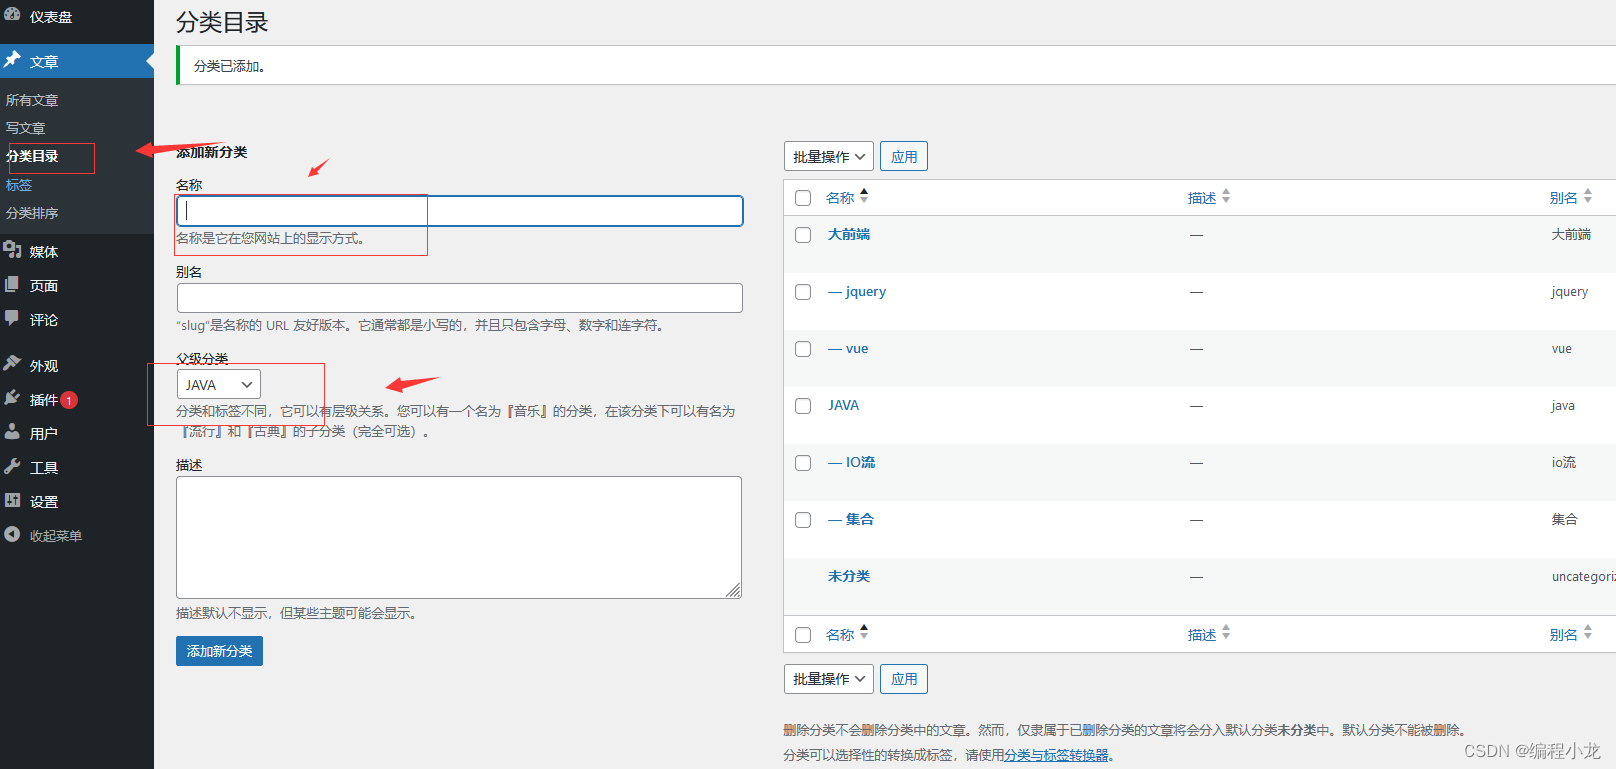The image size is (1616, 769).
Task: Open the 分类与标签转换器 link
Action: click(x=1057, y=755)
